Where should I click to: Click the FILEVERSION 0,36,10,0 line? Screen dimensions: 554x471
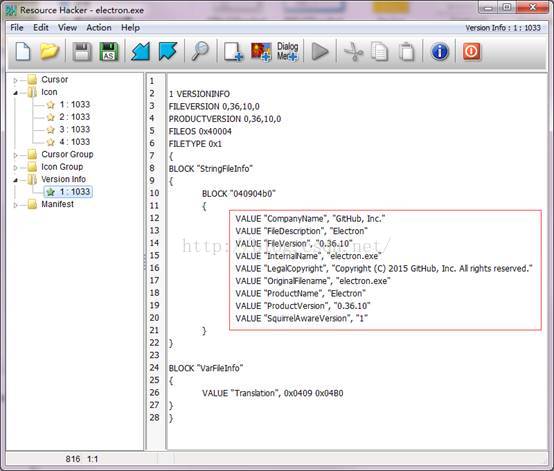[x=214, y=106]
